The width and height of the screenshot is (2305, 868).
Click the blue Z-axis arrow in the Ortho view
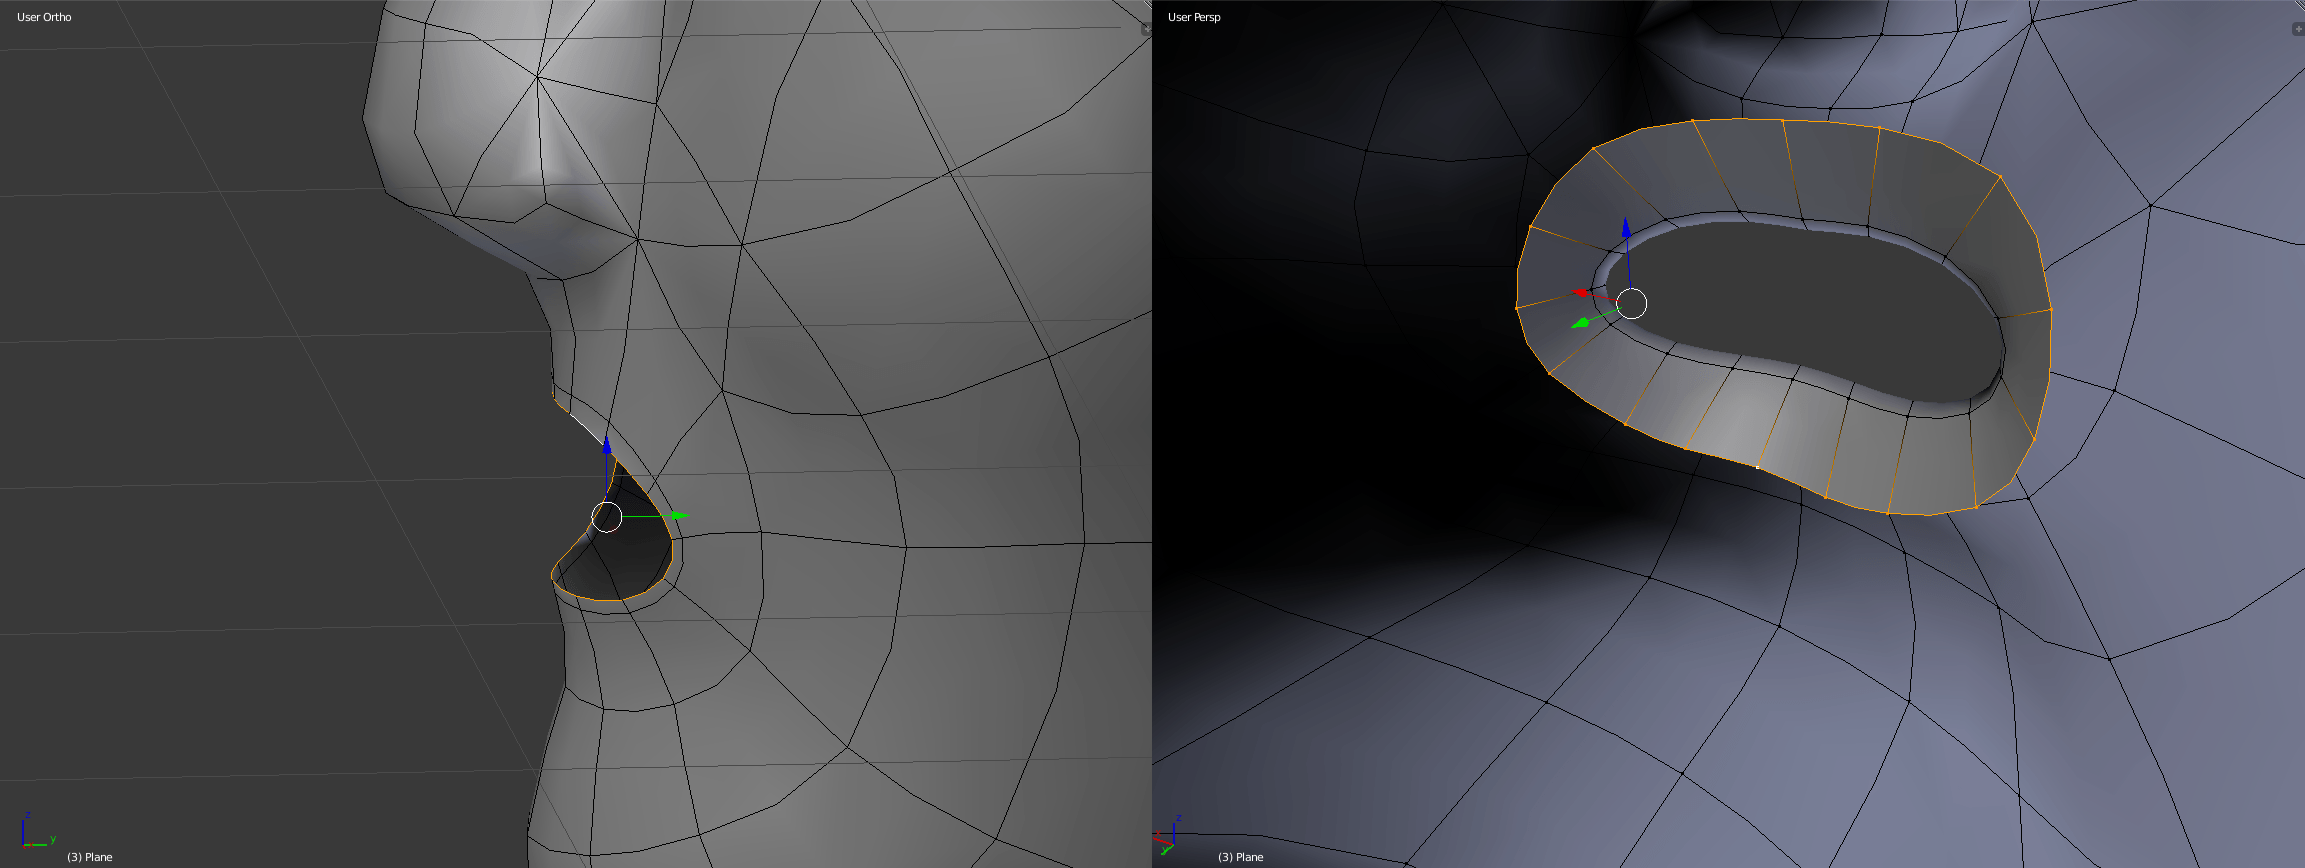(x=606, y=447)
